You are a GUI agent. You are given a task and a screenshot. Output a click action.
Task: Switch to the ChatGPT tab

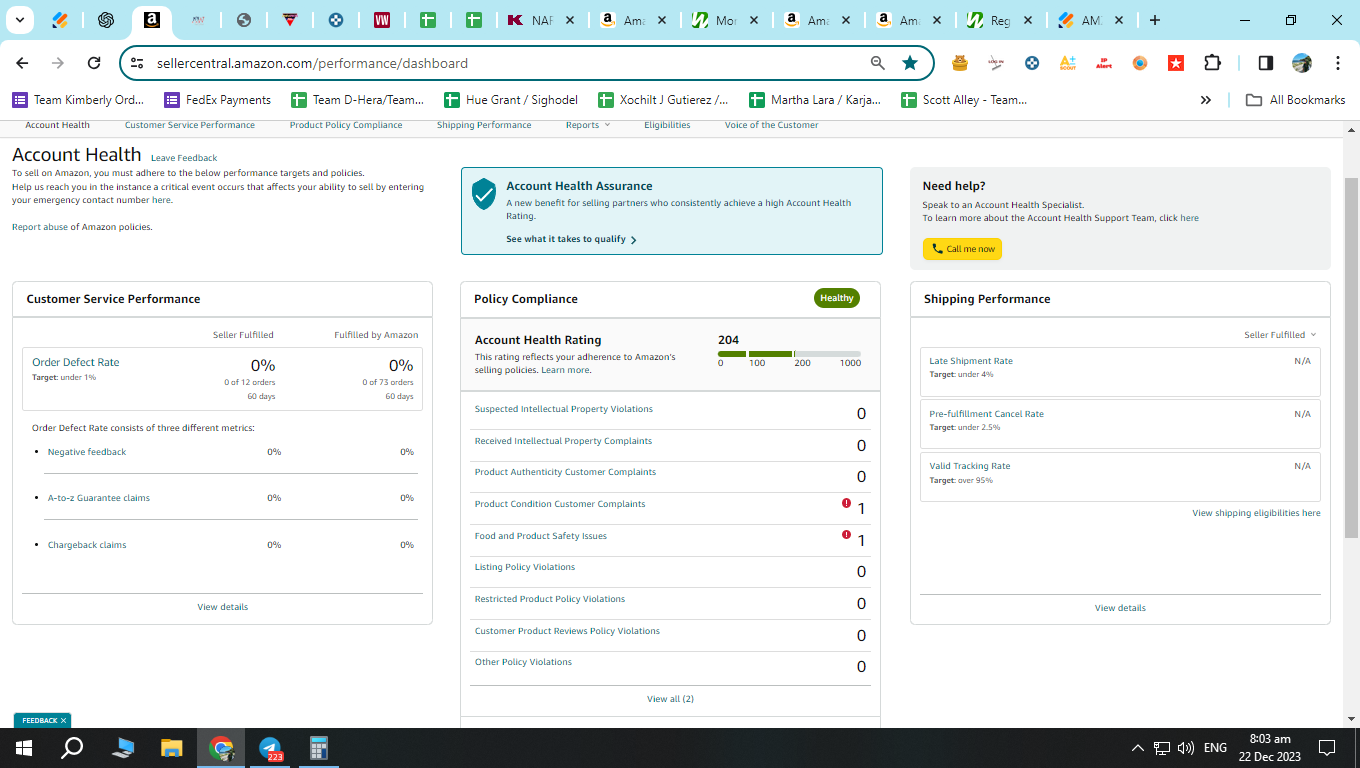(x=106, y=20)
